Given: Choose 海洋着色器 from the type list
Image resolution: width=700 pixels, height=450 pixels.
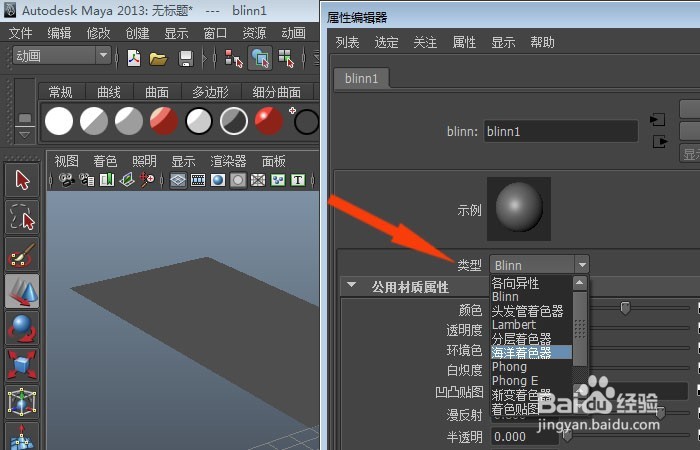Looking at the screenshot, I should click(531, 353).
